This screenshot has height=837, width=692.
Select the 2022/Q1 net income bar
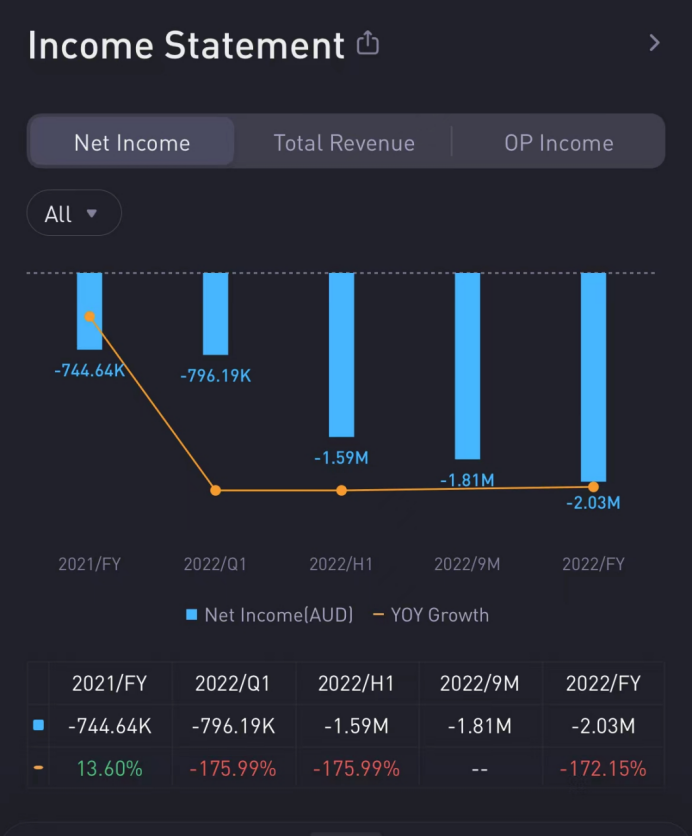[x=215, y=314]
